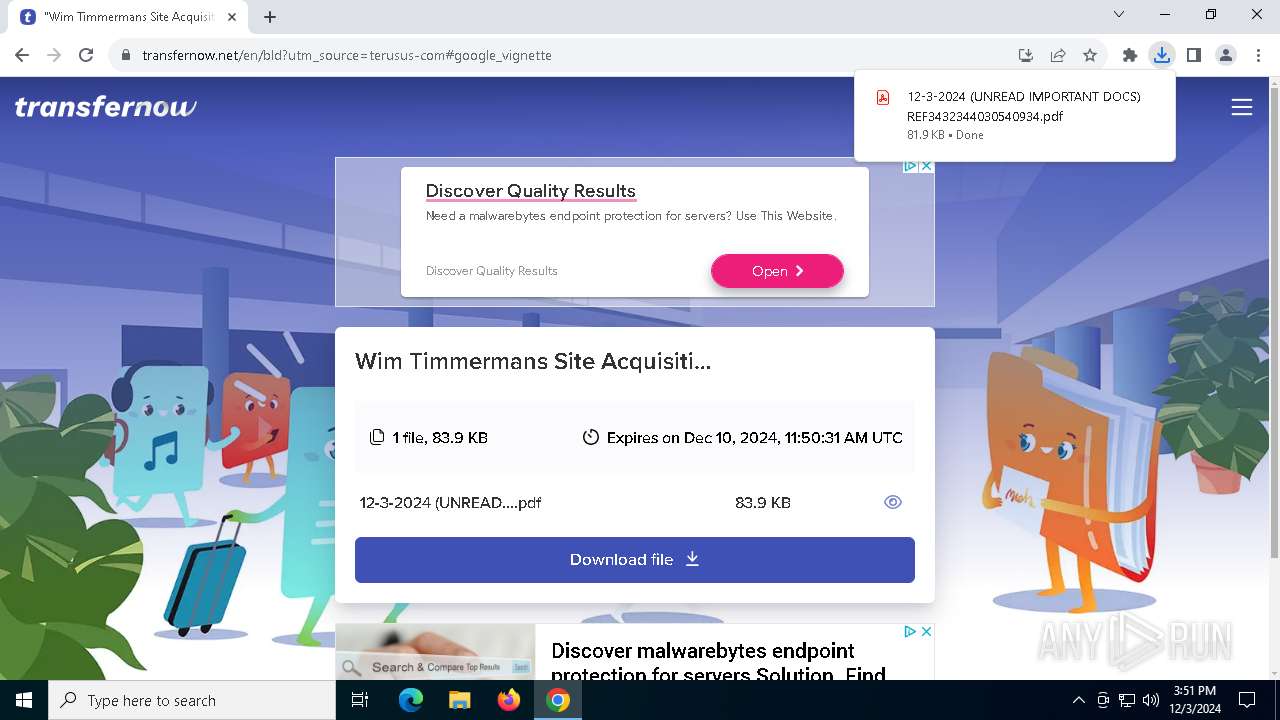Bookmark this tab with star icon
1280x720 pixels.
click(x=1090, y=55)
